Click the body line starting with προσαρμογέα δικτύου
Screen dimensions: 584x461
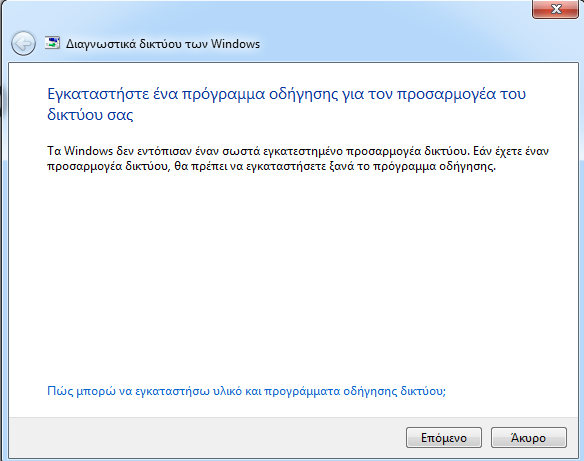pyautogui.click(x=271, y=166)
